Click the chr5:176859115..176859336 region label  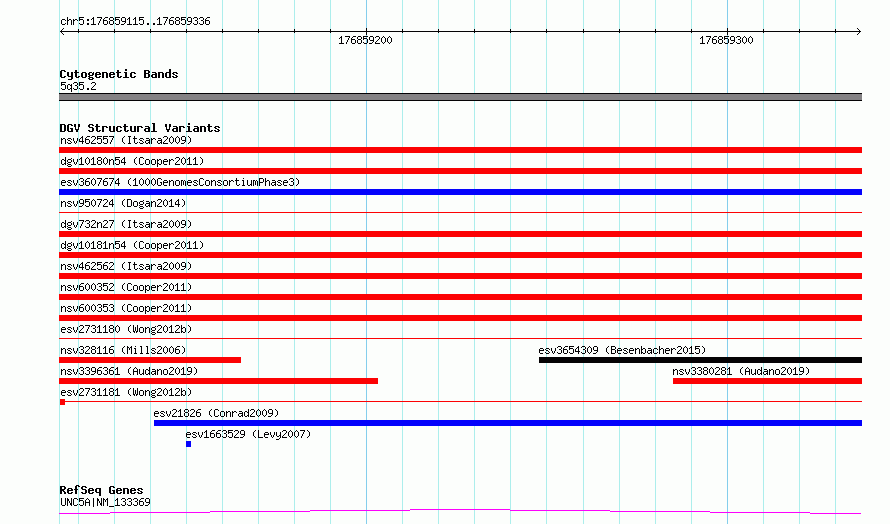pyautogui.click(x=135, y=21)
